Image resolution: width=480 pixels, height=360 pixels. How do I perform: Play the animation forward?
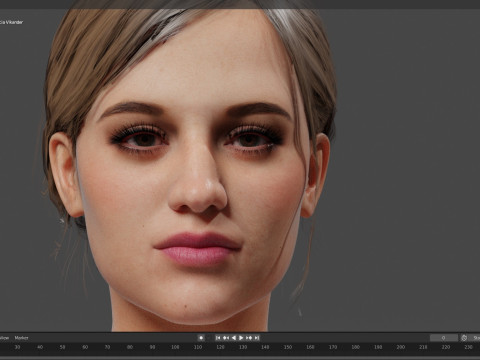pos(241,338)
